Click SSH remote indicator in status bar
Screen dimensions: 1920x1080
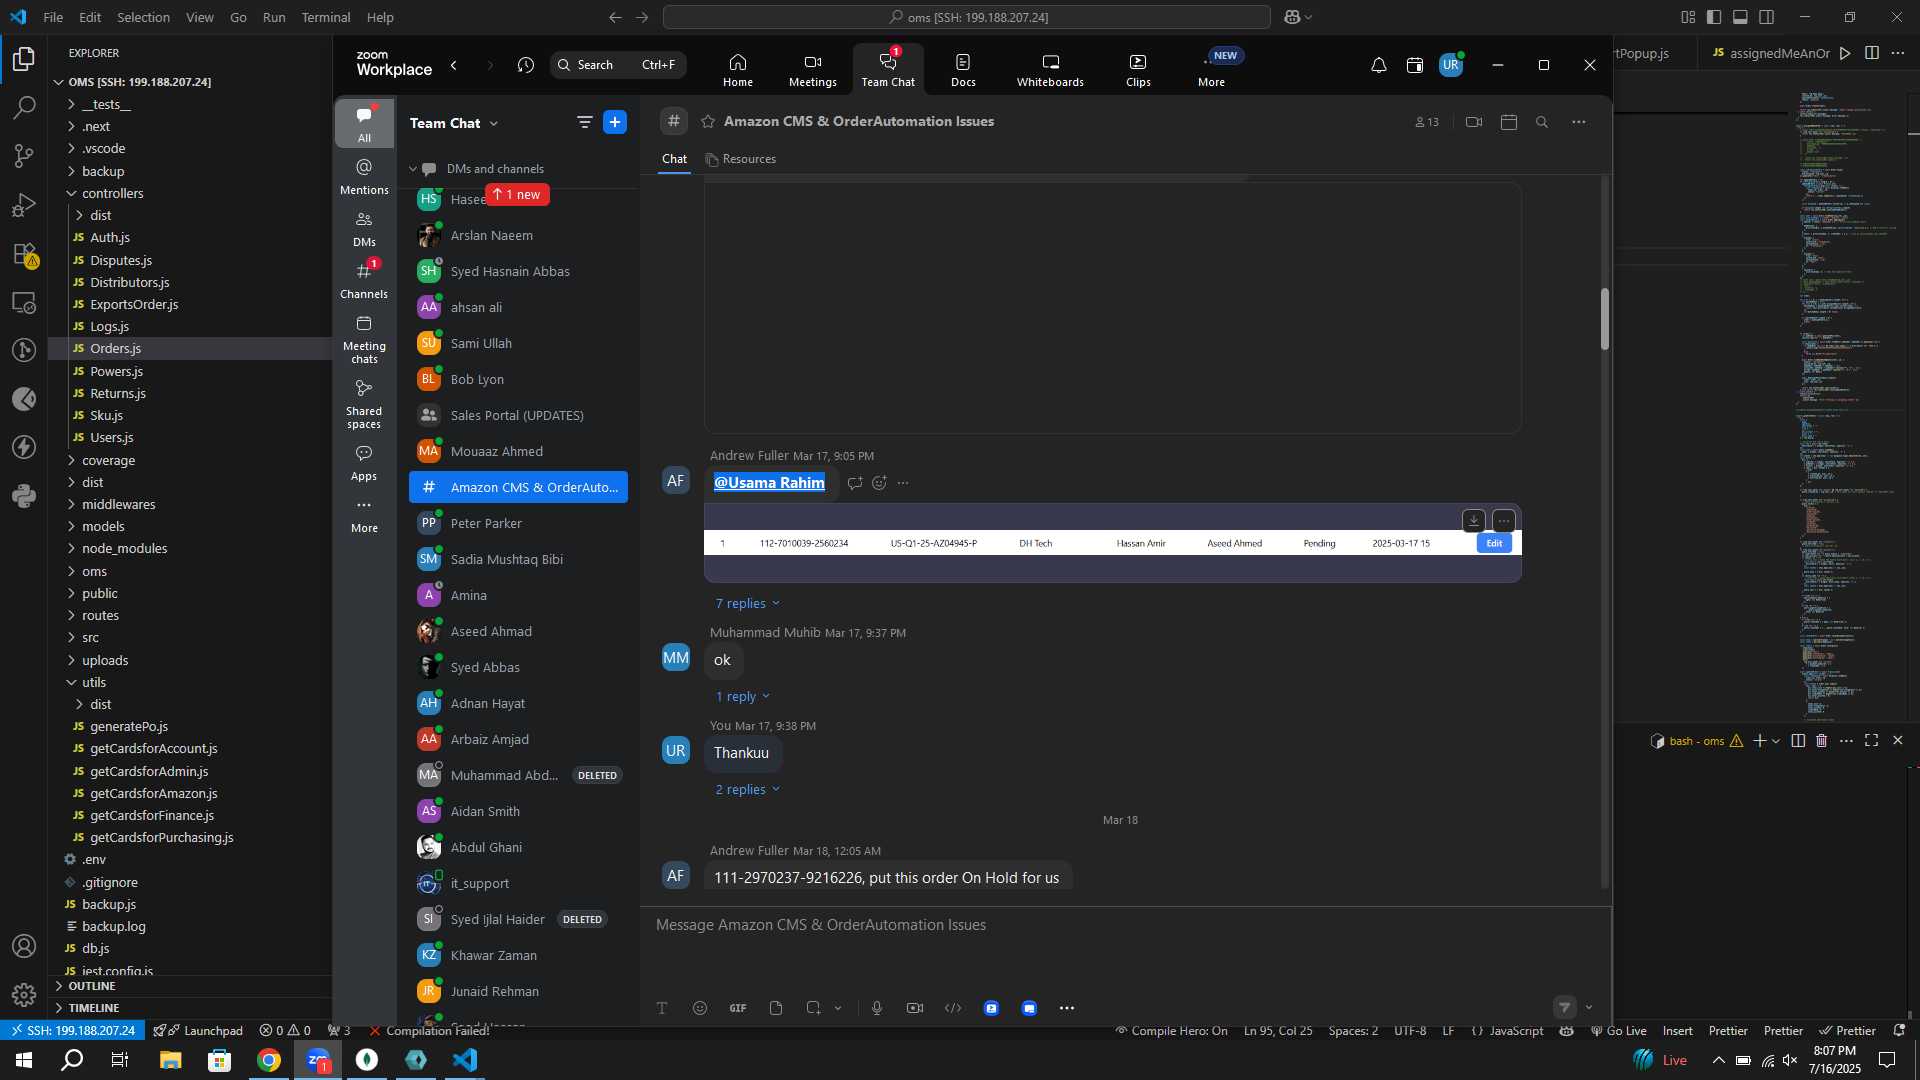tap(72, 1031)
